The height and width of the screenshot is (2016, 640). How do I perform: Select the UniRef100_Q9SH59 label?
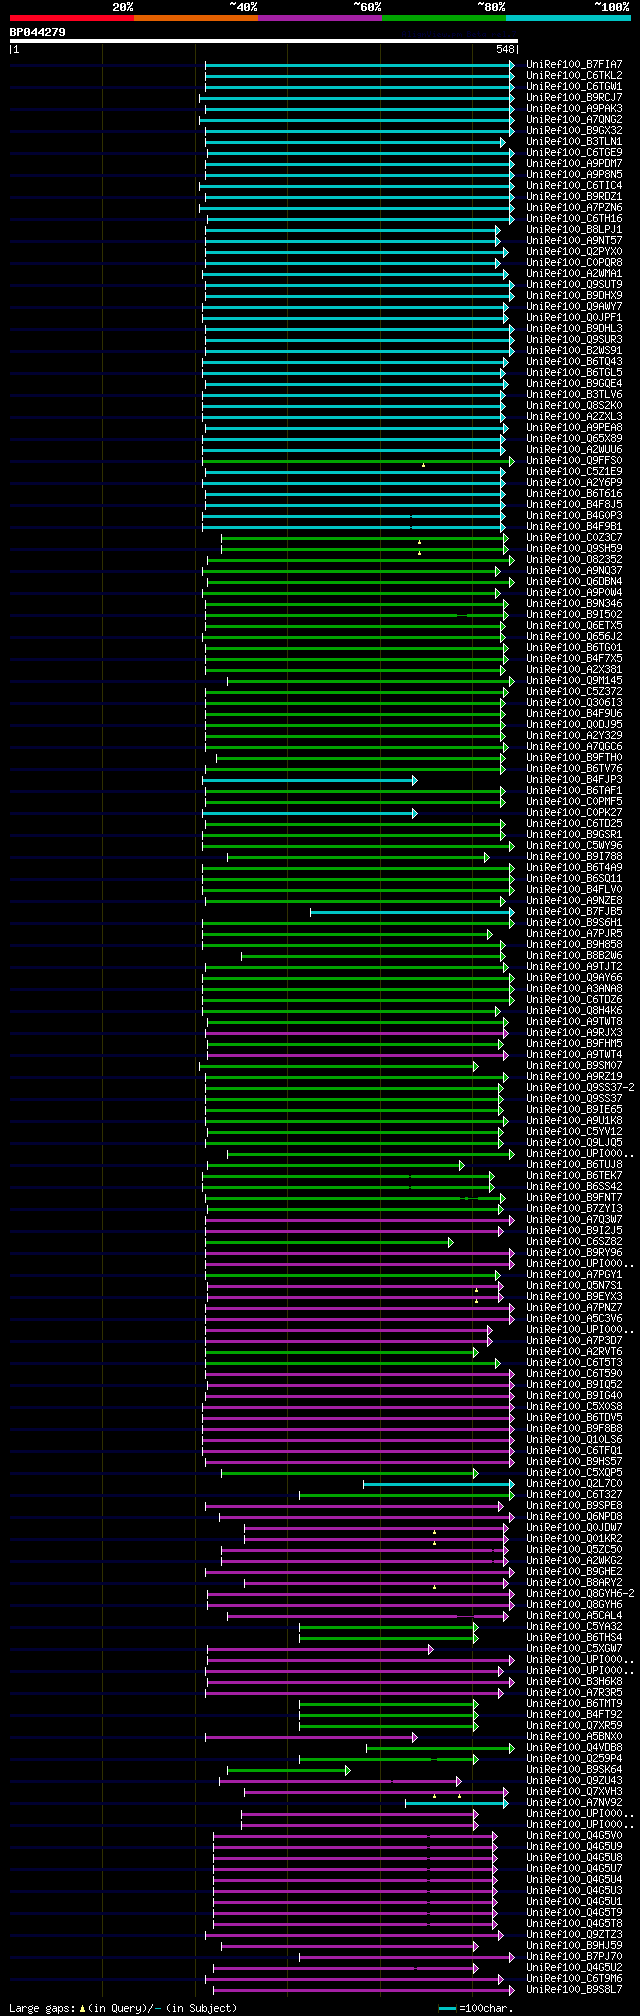(x=574, y=548)
